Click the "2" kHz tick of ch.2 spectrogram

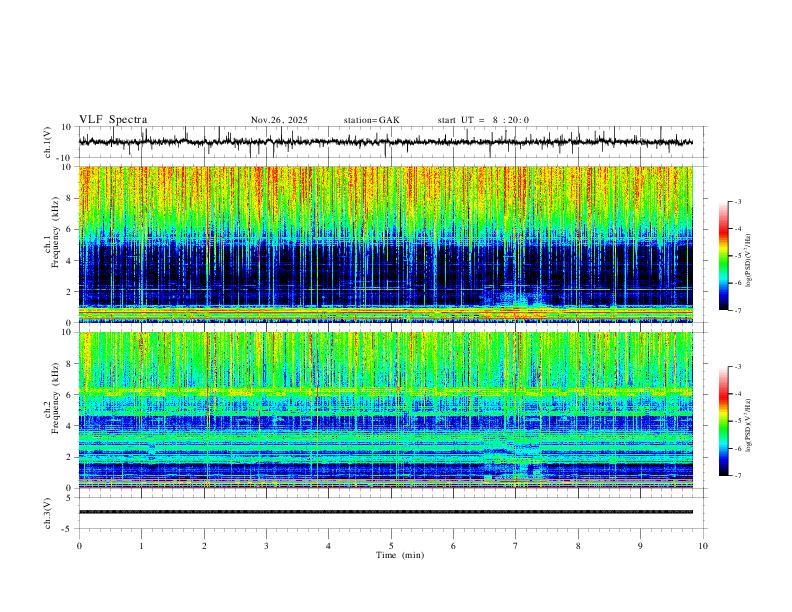point(70,457)
